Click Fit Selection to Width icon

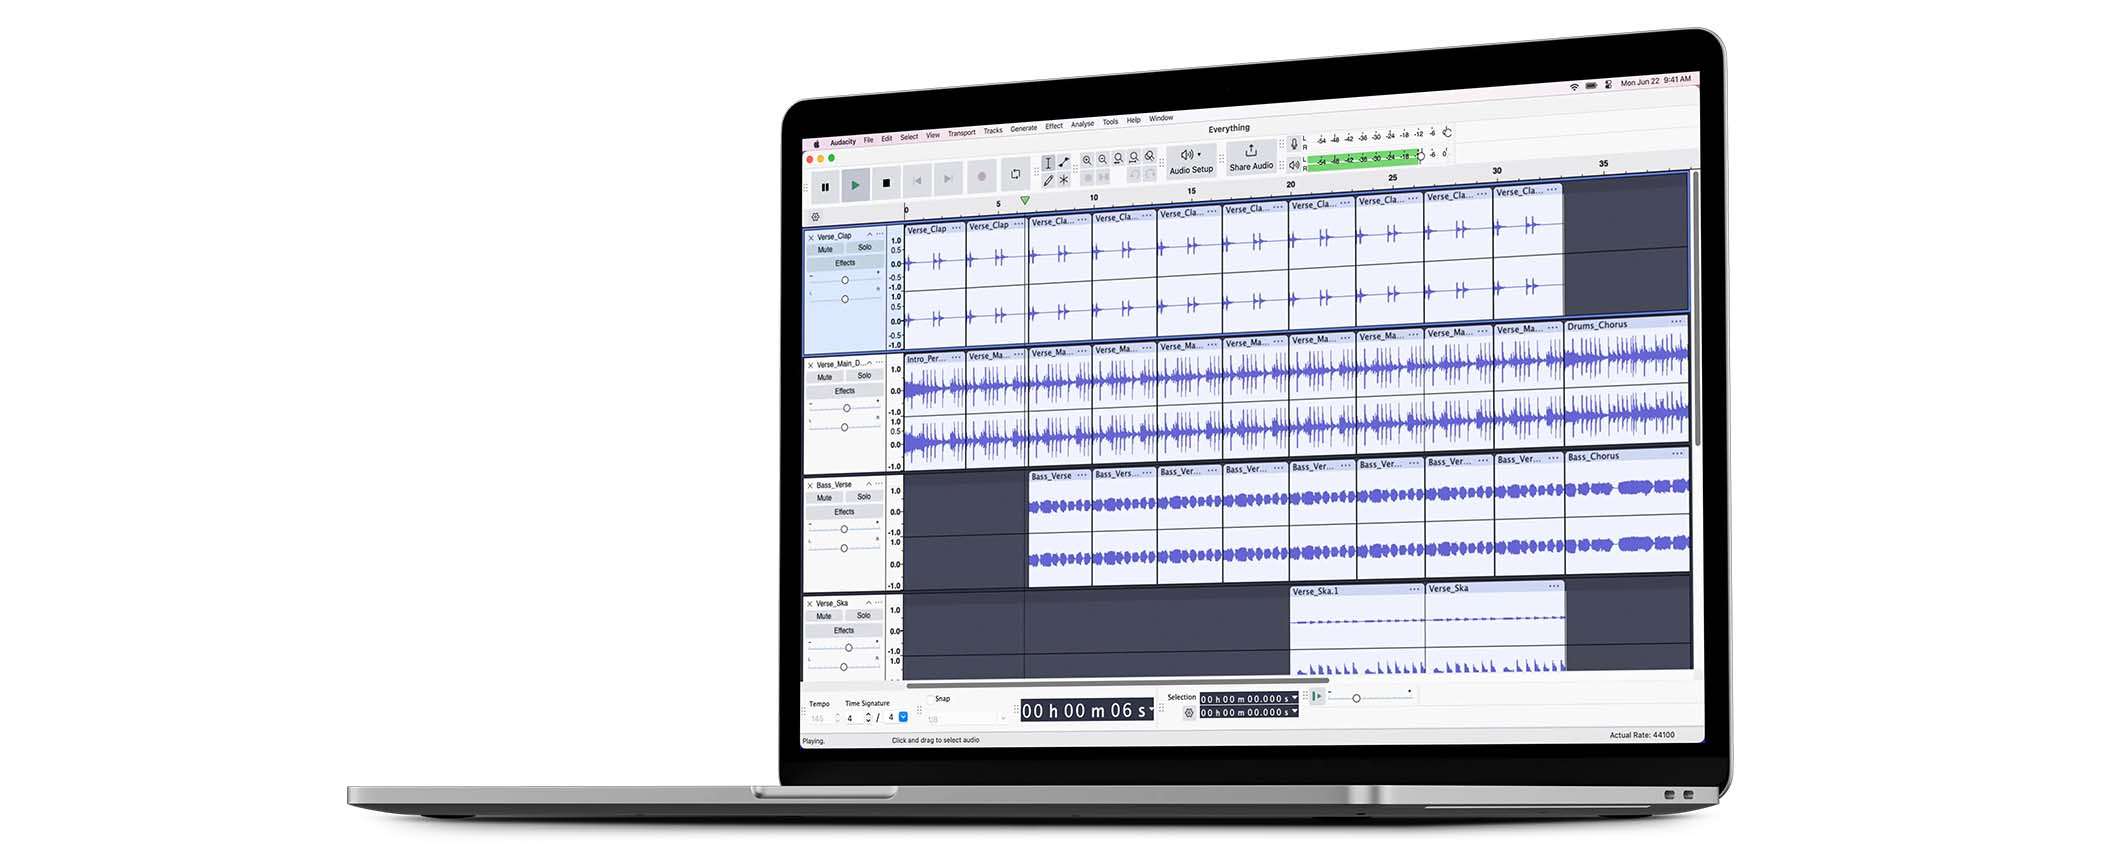pyautogui.click(x=1118, y=158)
